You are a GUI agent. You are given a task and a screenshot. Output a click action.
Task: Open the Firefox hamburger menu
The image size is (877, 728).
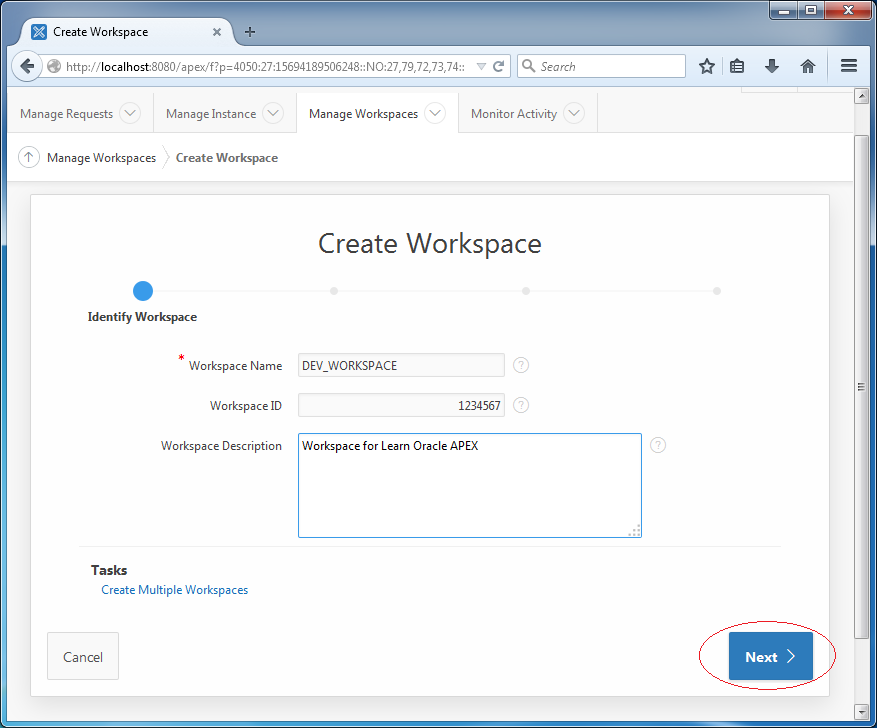[x=849, y=66]
